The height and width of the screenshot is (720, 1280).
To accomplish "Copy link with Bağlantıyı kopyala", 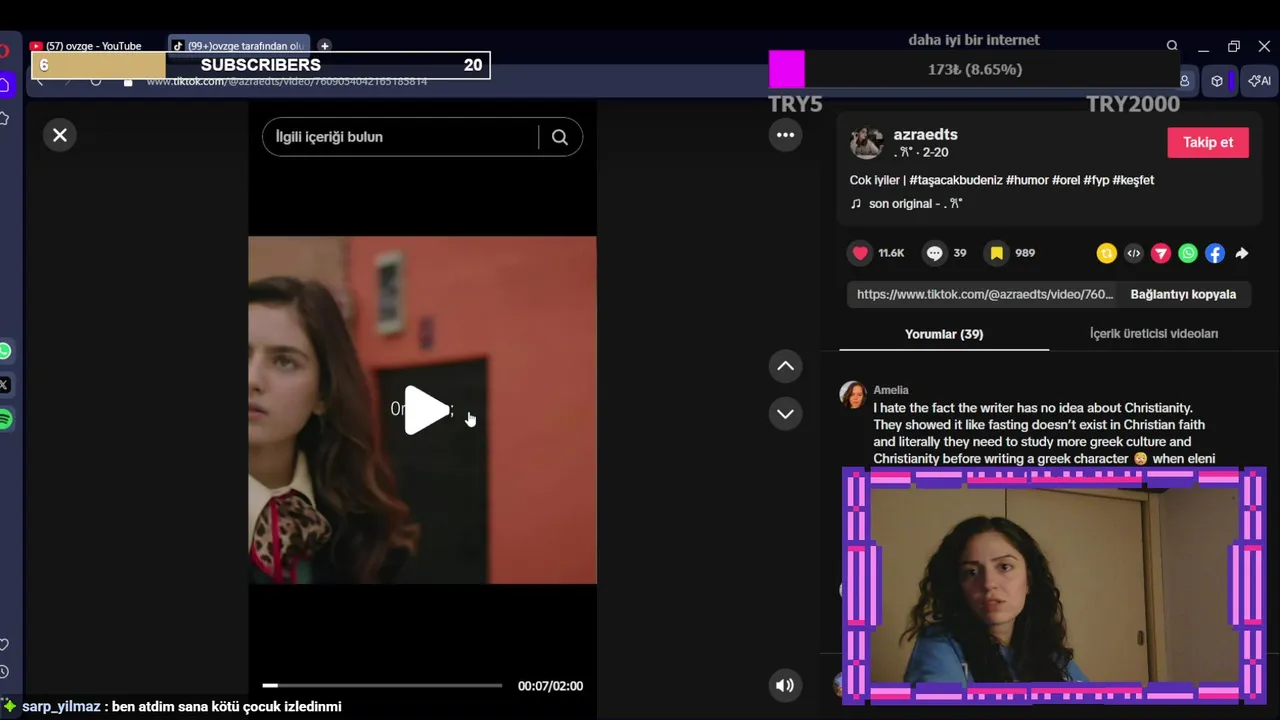I will pyautogui.click(x=1183, y=294).
